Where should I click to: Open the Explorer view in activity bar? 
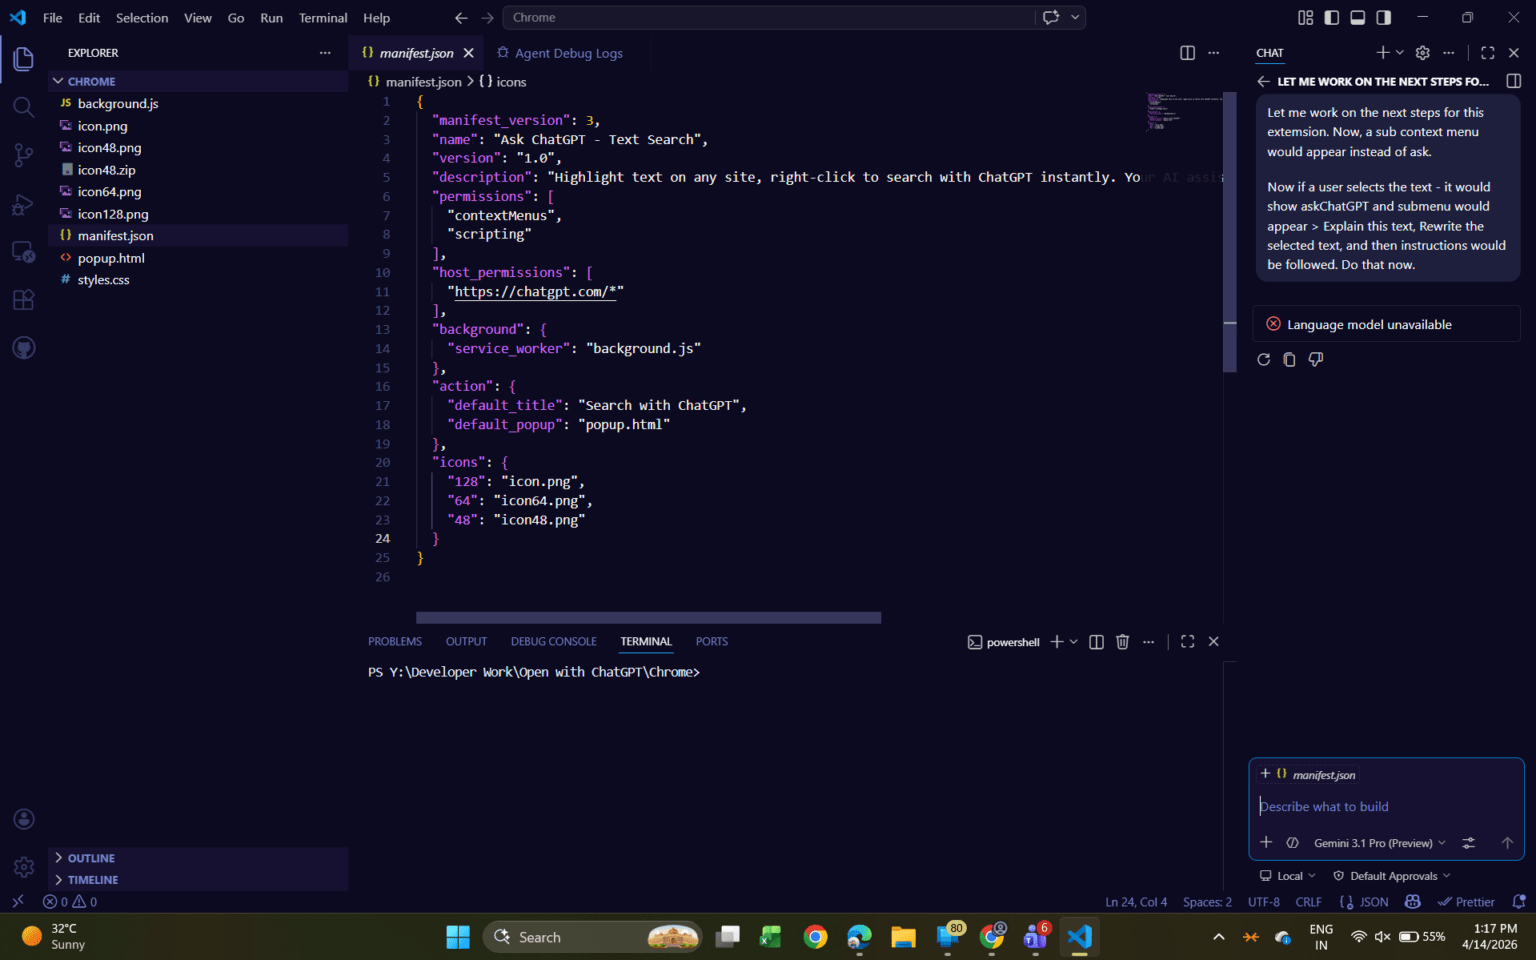coord(24,59)
